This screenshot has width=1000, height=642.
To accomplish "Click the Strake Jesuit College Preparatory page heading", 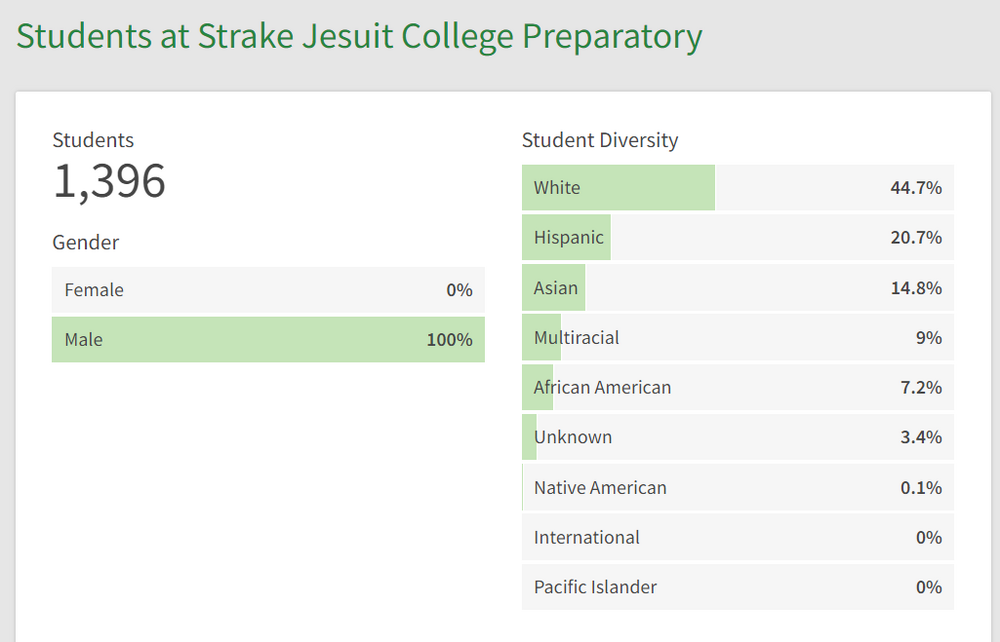I will pyautogui.click(x=359, y=36).
